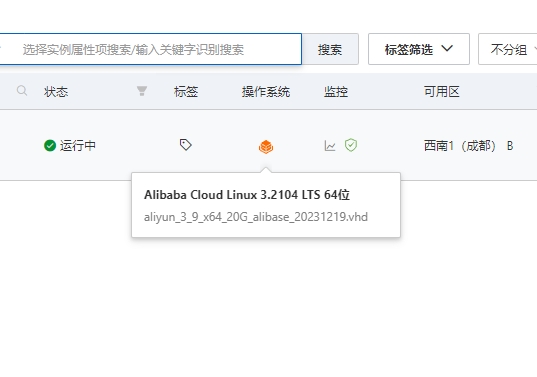537x377 pixels.
Task: Click the 搜索 button
Action: (x=330, y=49)
